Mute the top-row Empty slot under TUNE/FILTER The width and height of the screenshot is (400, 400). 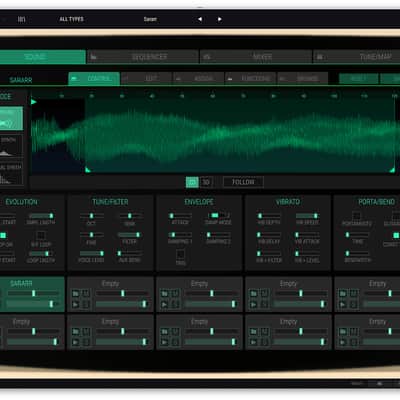click(86, 294)
